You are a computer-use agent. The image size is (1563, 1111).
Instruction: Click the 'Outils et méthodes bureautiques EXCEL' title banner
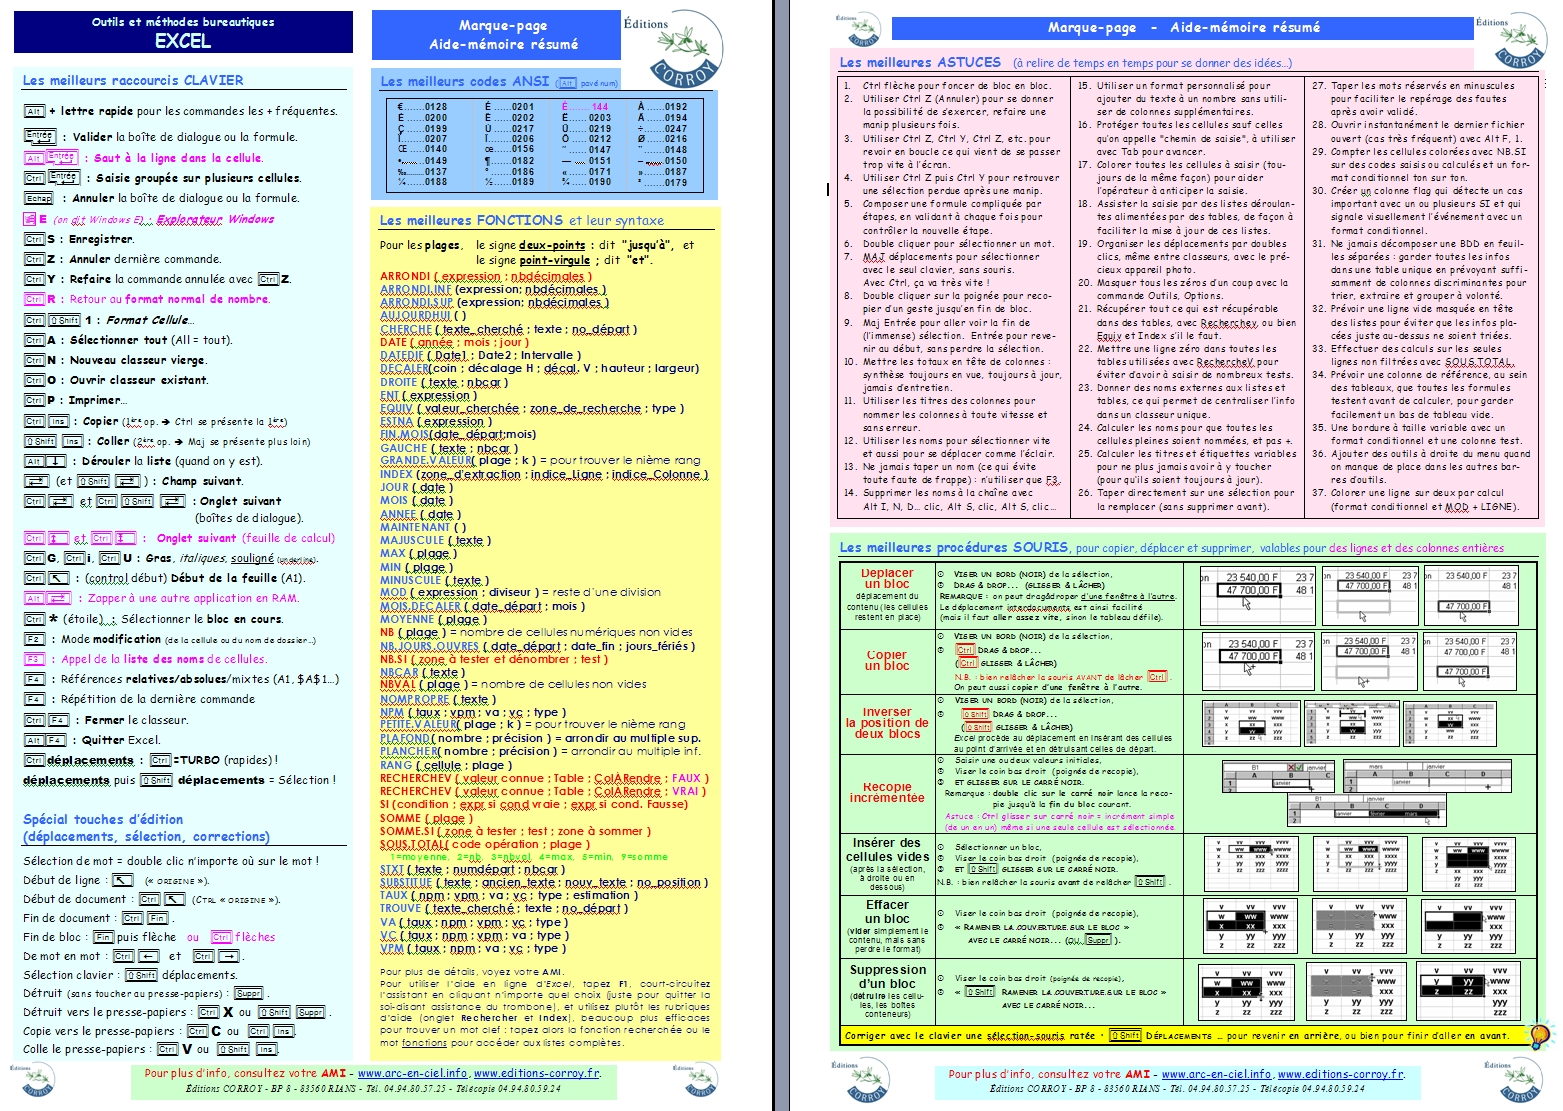[x=183, y=32]
